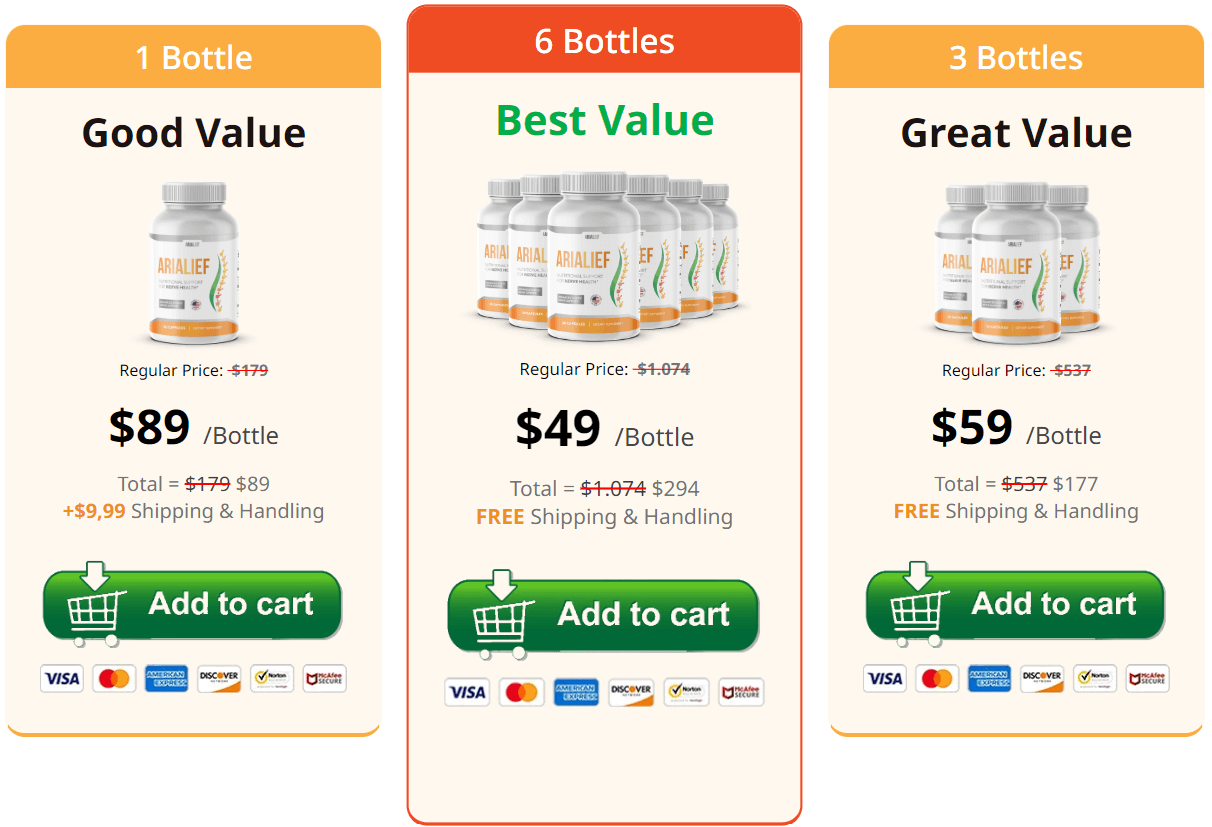Add the 6 Bottles package to cart
This screenshot has height=827, width=1212.
click(x=602, y=615)
